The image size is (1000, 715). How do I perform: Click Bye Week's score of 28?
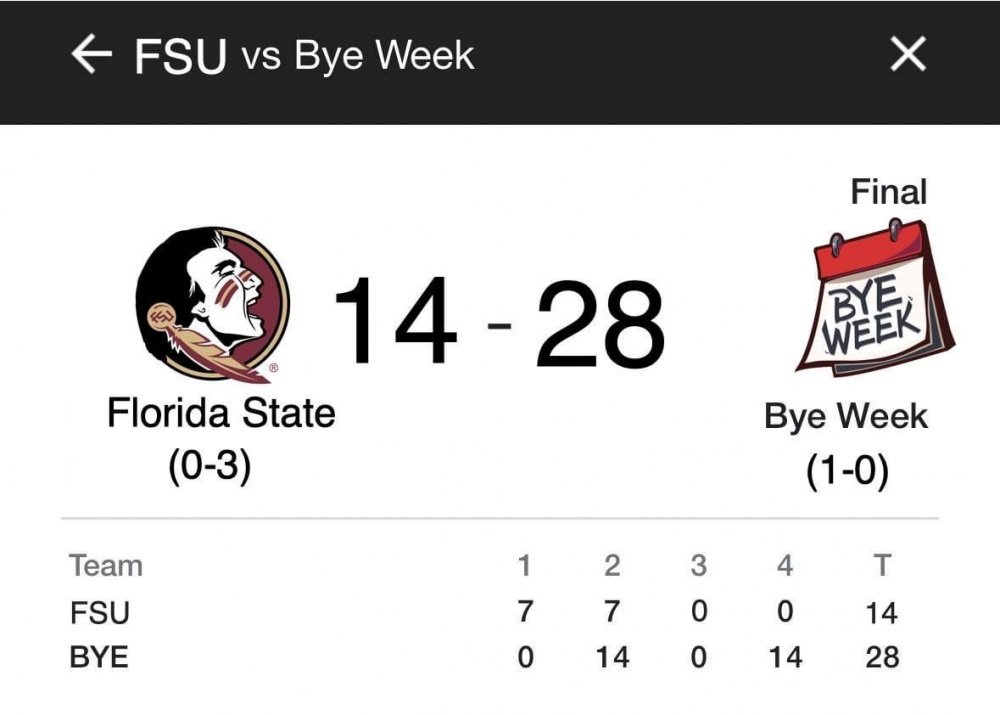click(x=600, y=323)
